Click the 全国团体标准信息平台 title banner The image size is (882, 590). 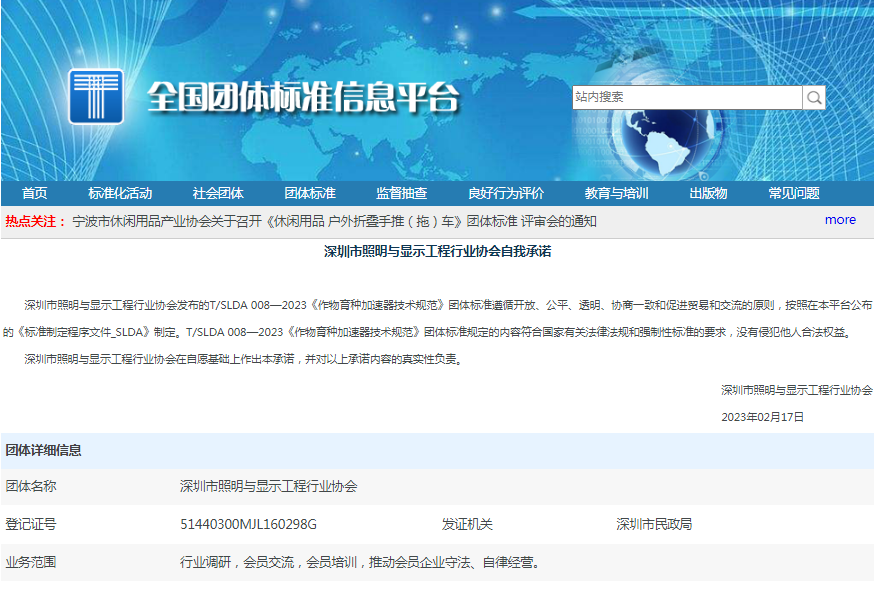coord(303,98)
